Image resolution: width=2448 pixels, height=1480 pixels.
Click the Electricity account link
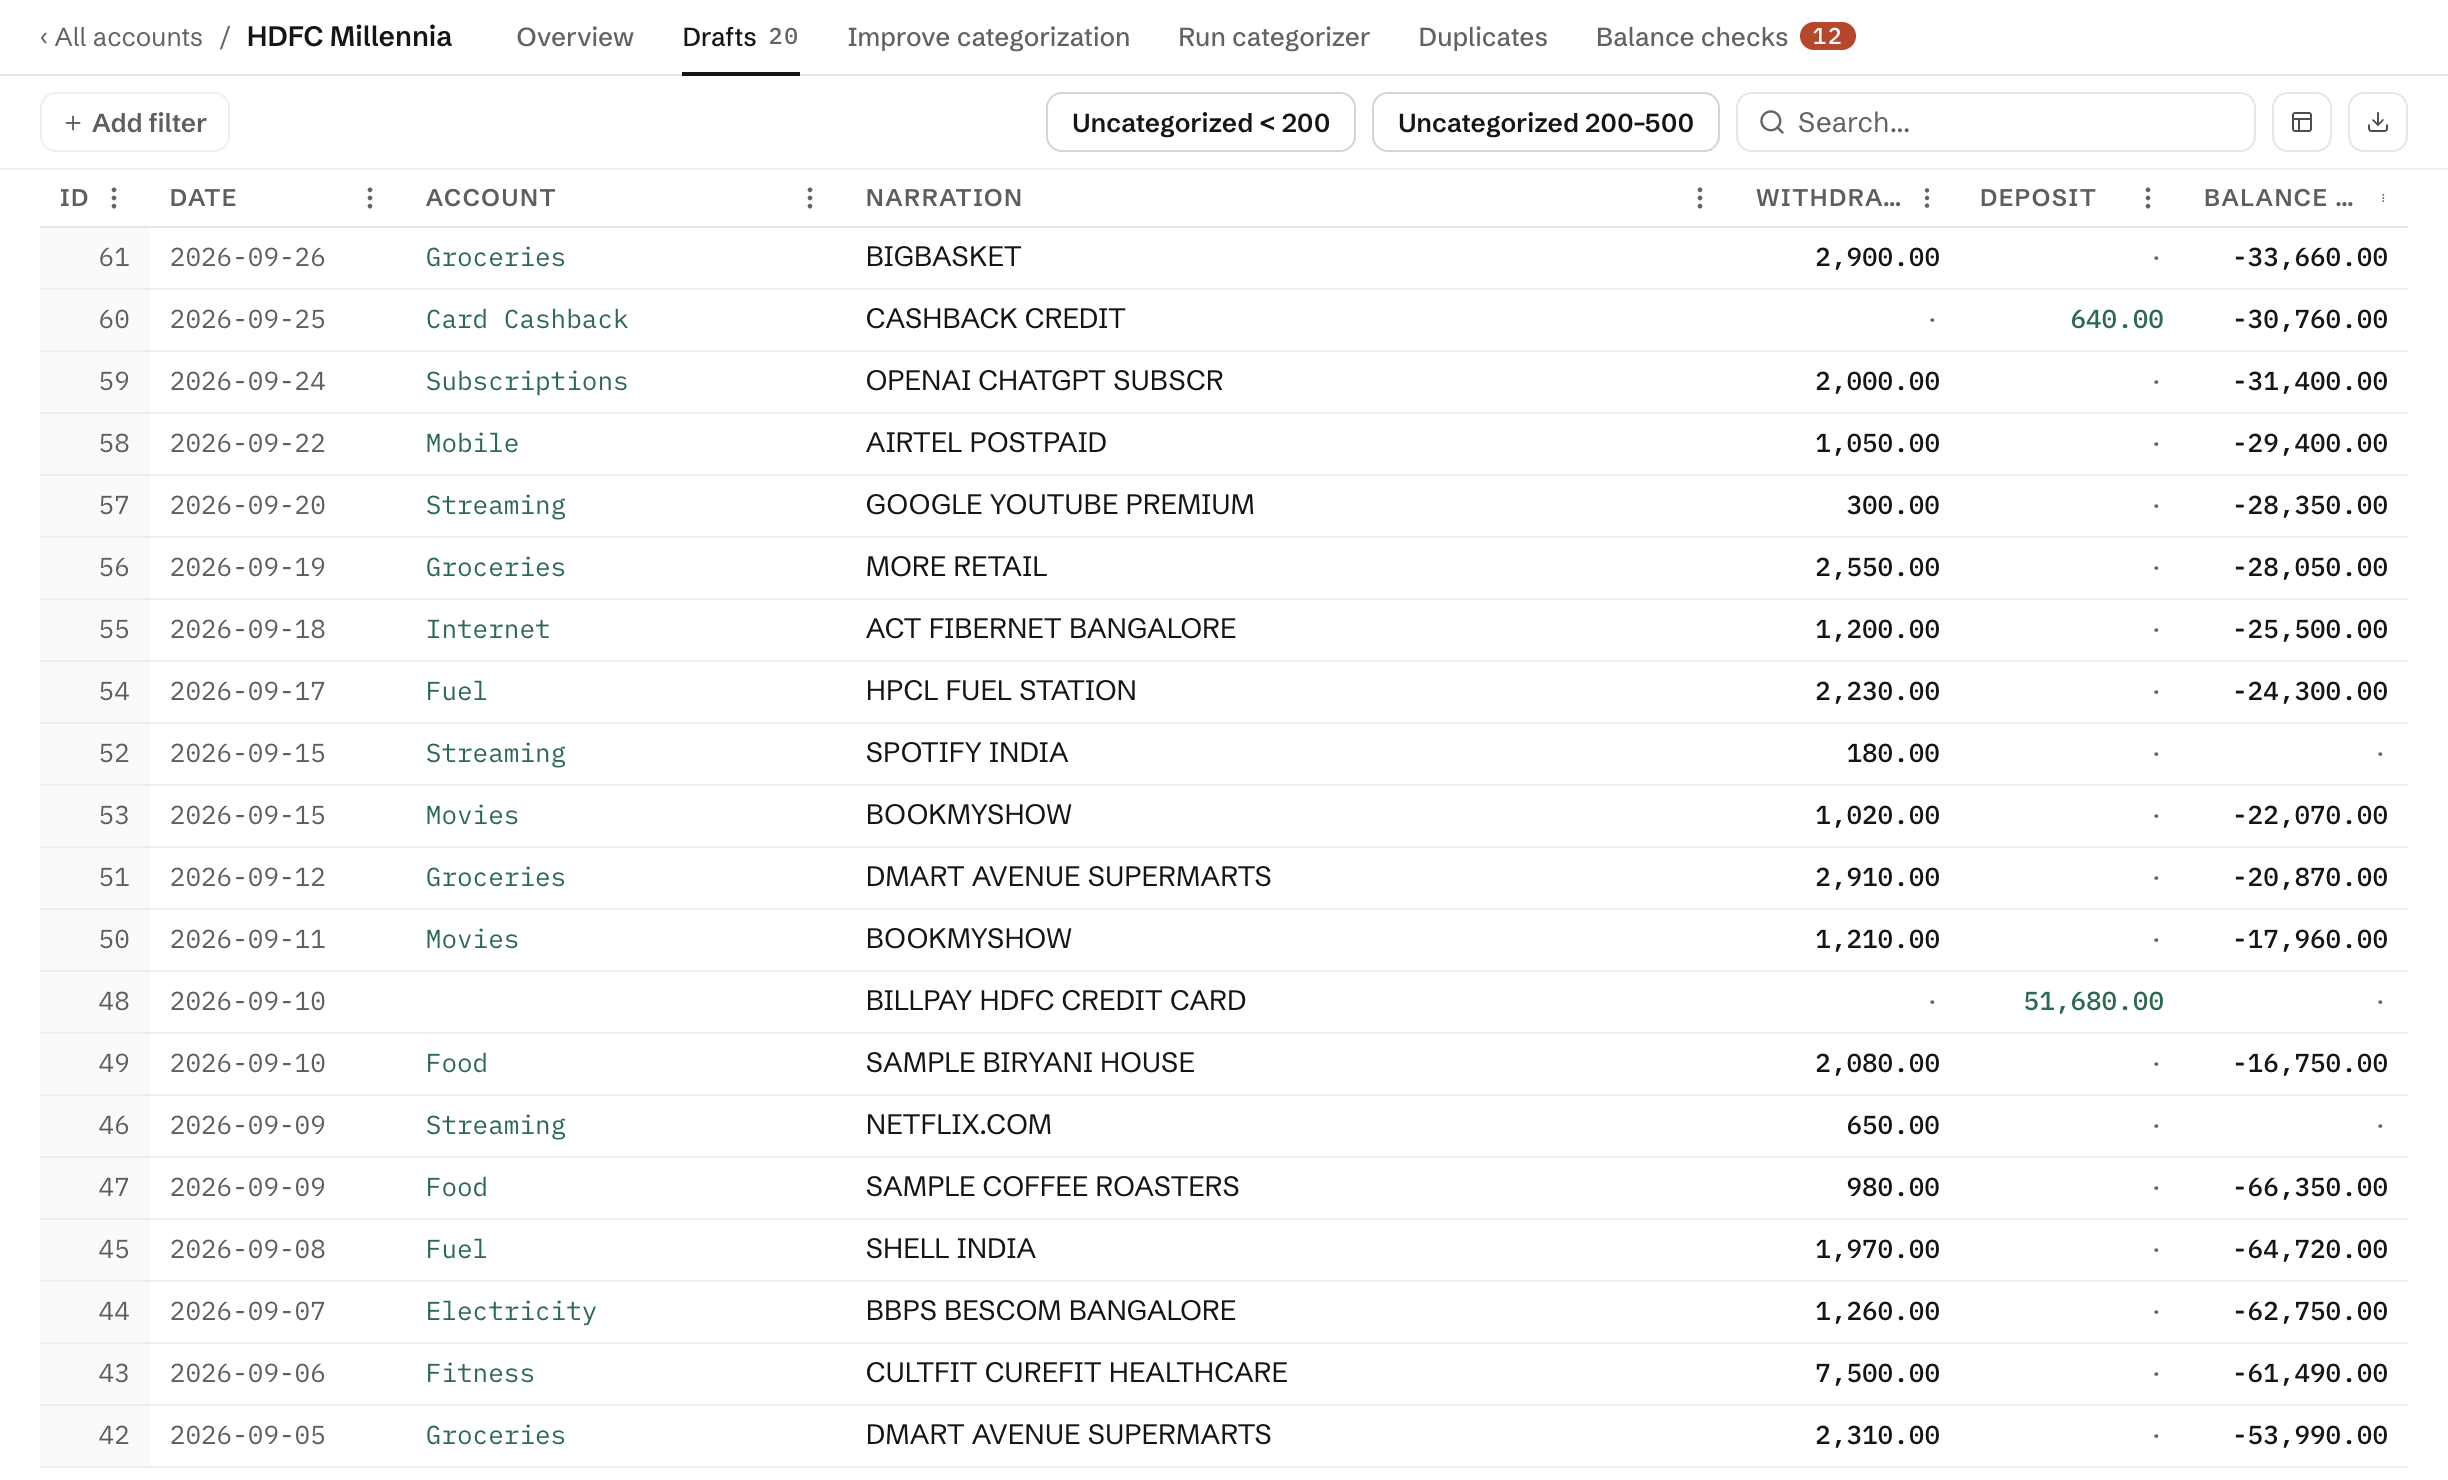[511, 1311]
